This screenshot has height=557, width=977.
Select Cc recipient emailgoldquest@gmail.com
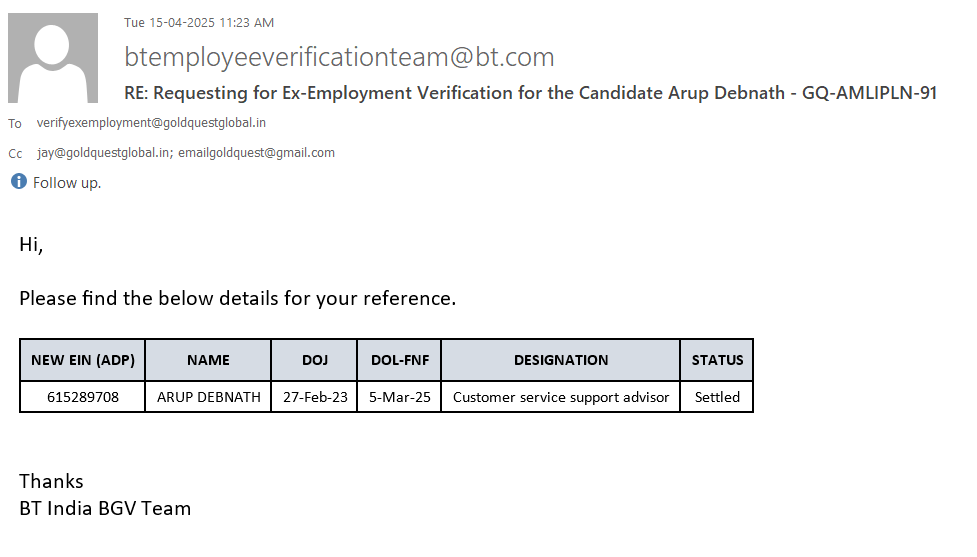point(257,153)
